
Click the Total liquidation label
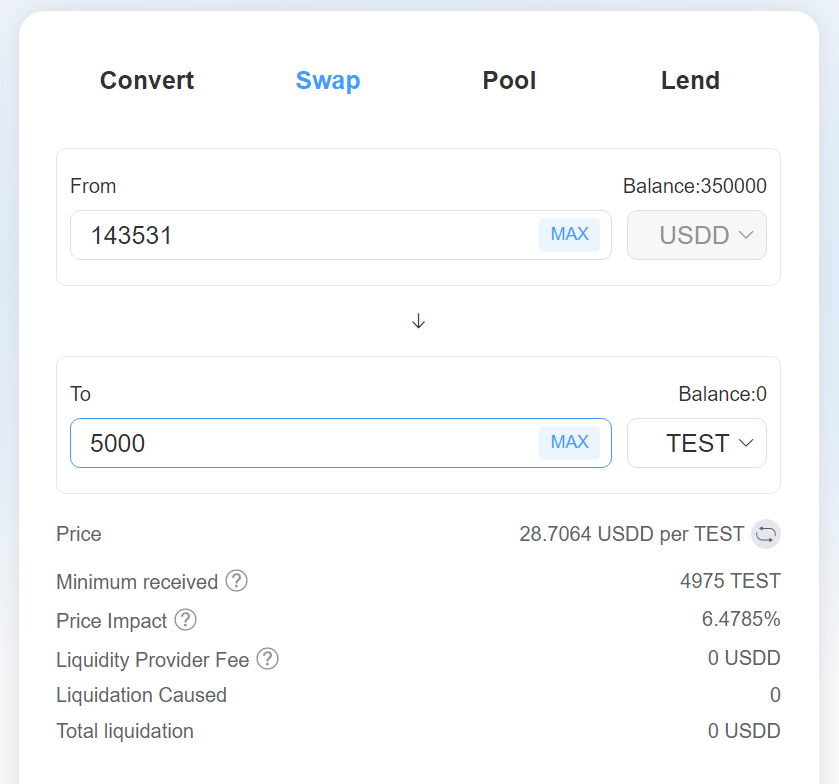[x=125, y=731]
